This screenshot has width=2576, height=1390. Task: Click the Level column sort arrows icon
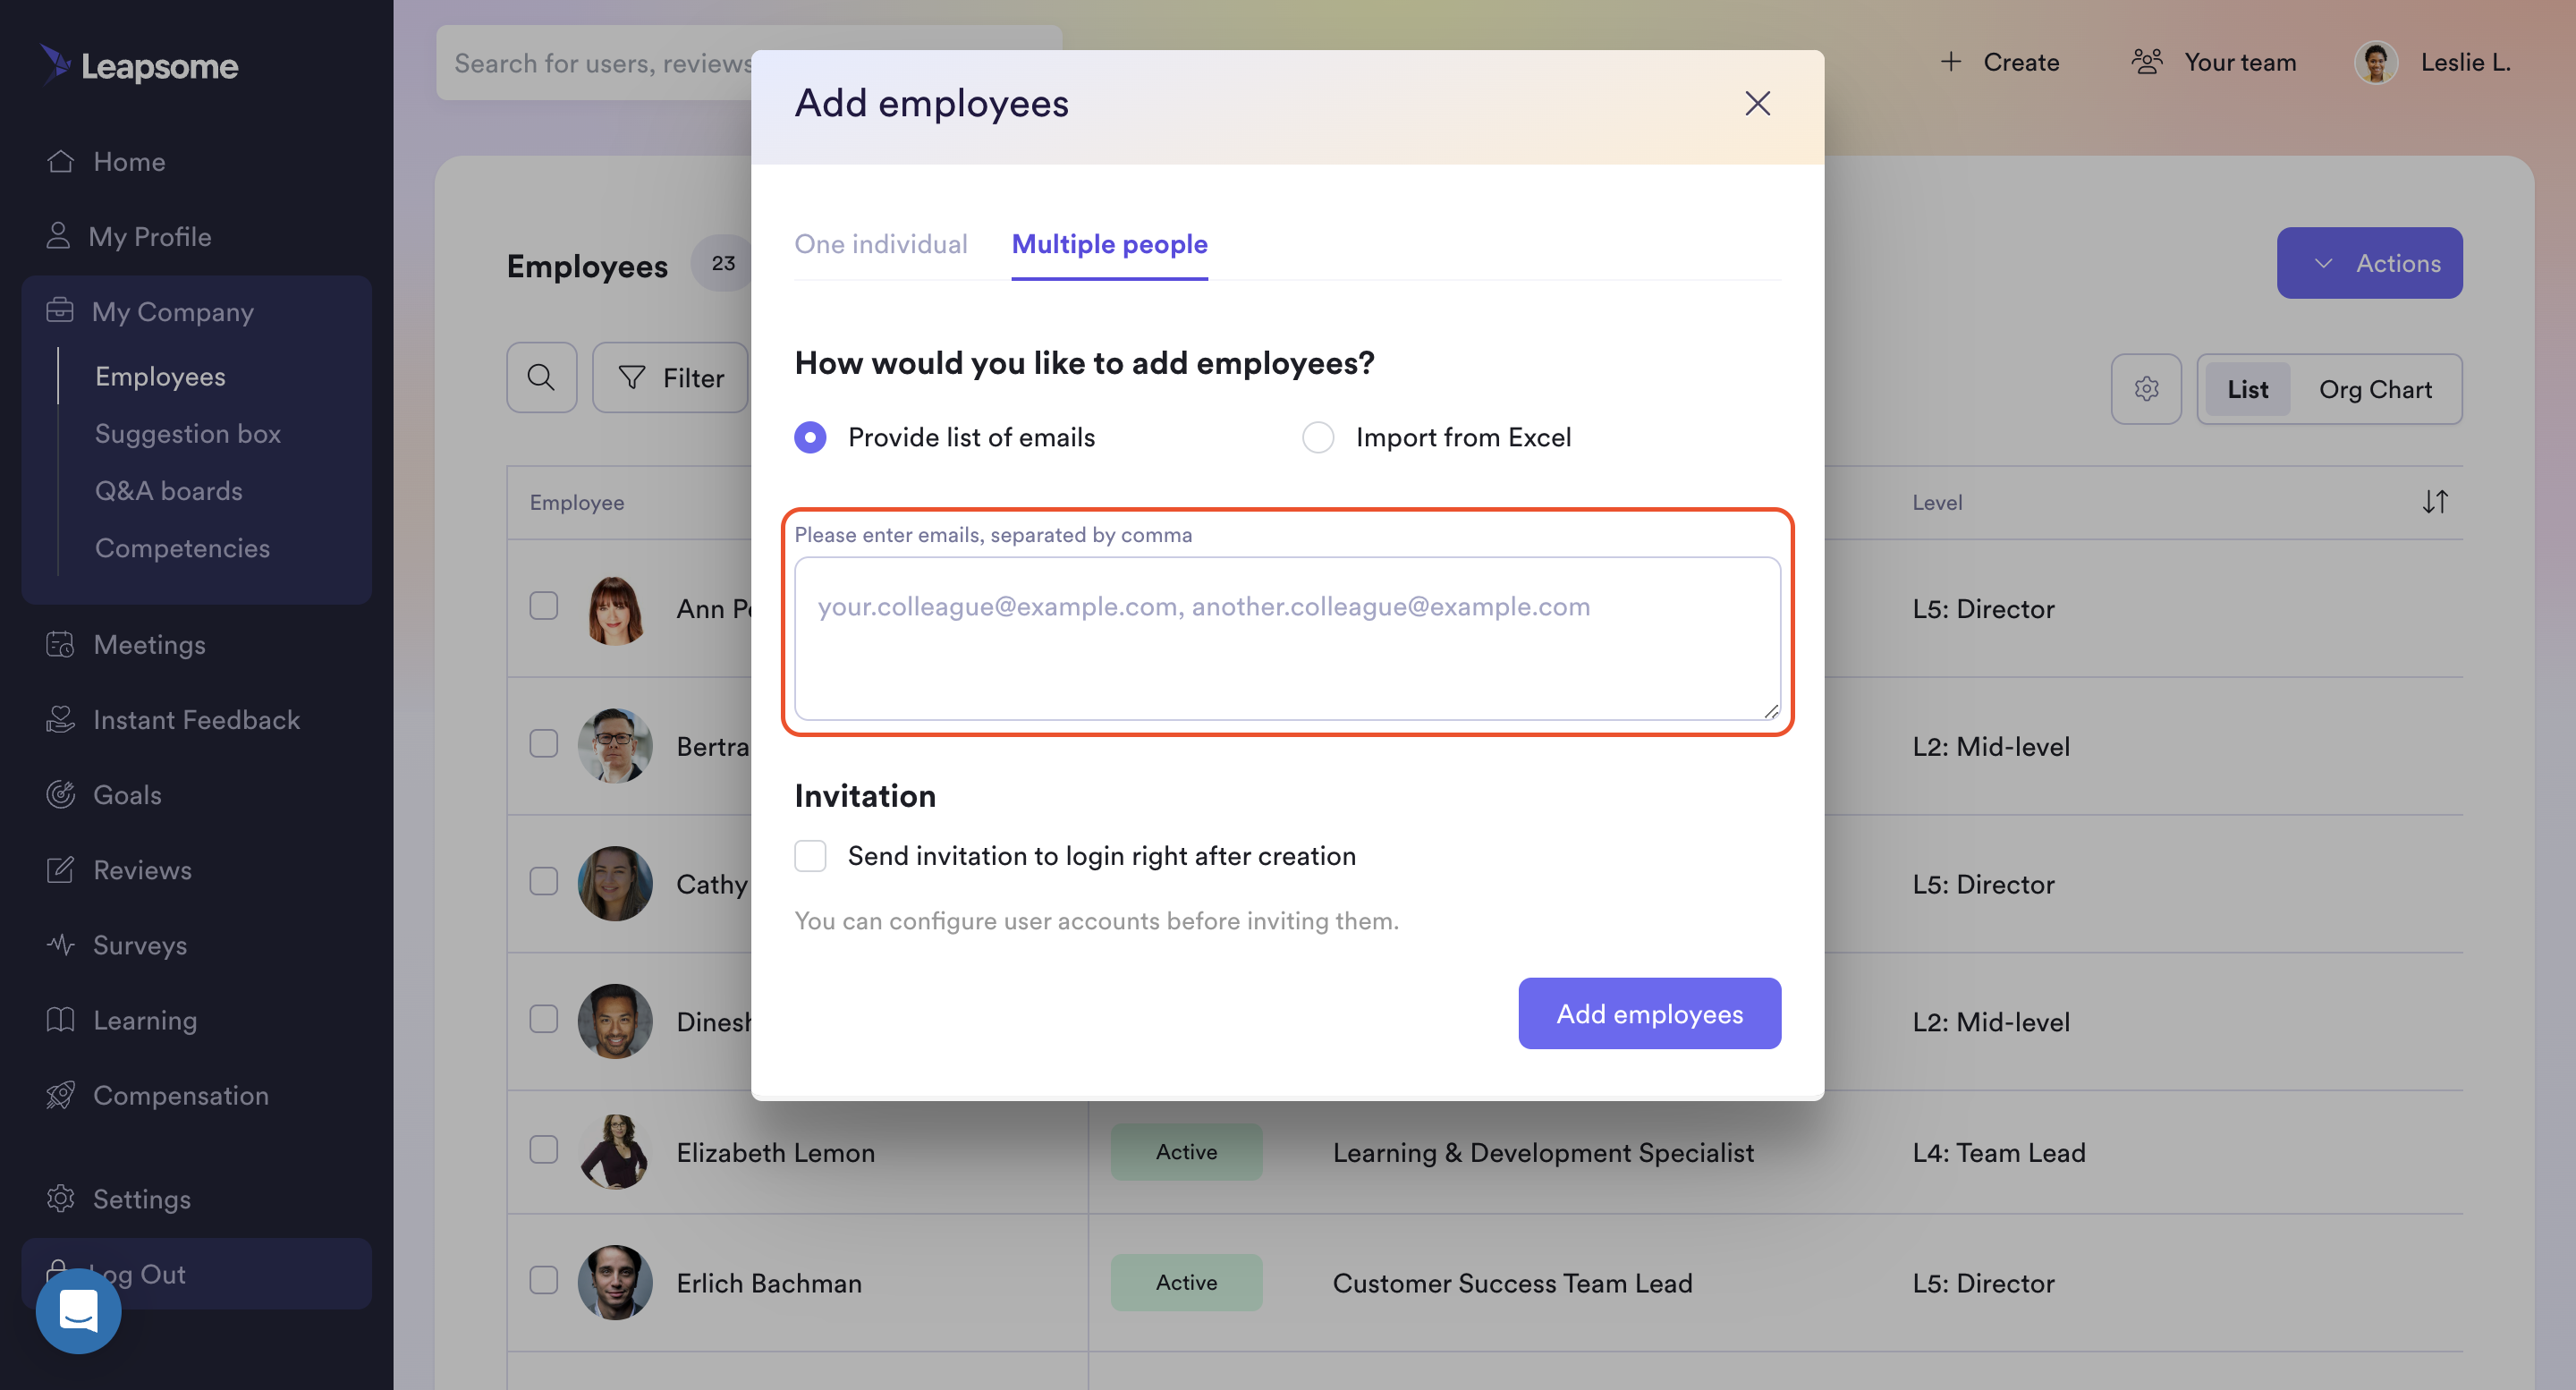click(2434, 502)
